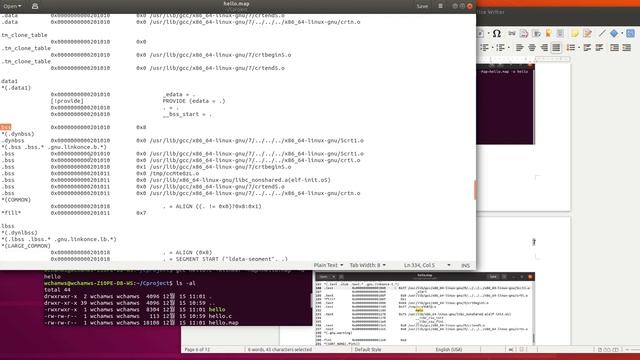Align text left in Writer
Screen dimensions: 640x360
520,47
